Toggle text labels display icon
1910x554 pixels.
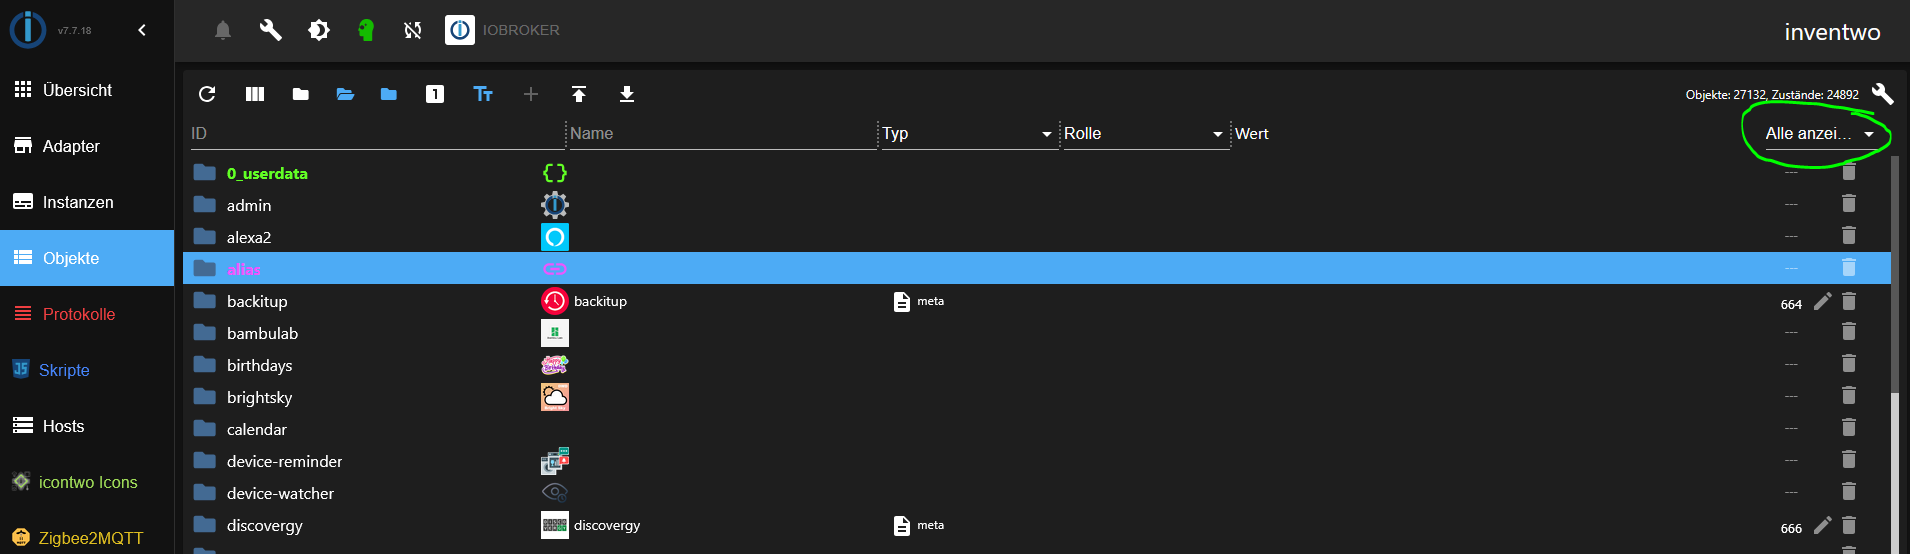pos(483,94)
